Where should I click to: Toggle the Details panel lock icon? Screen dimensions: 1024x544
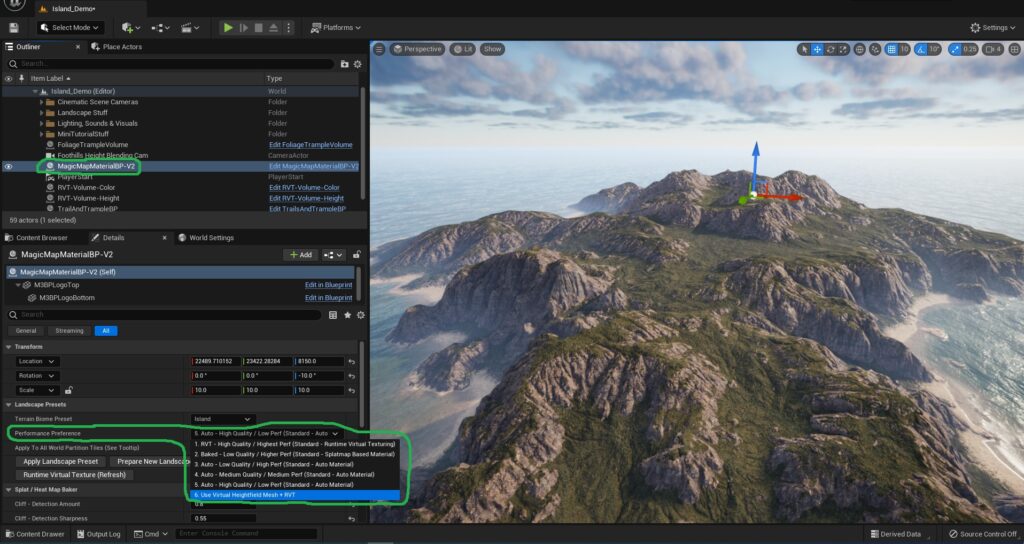357,255
